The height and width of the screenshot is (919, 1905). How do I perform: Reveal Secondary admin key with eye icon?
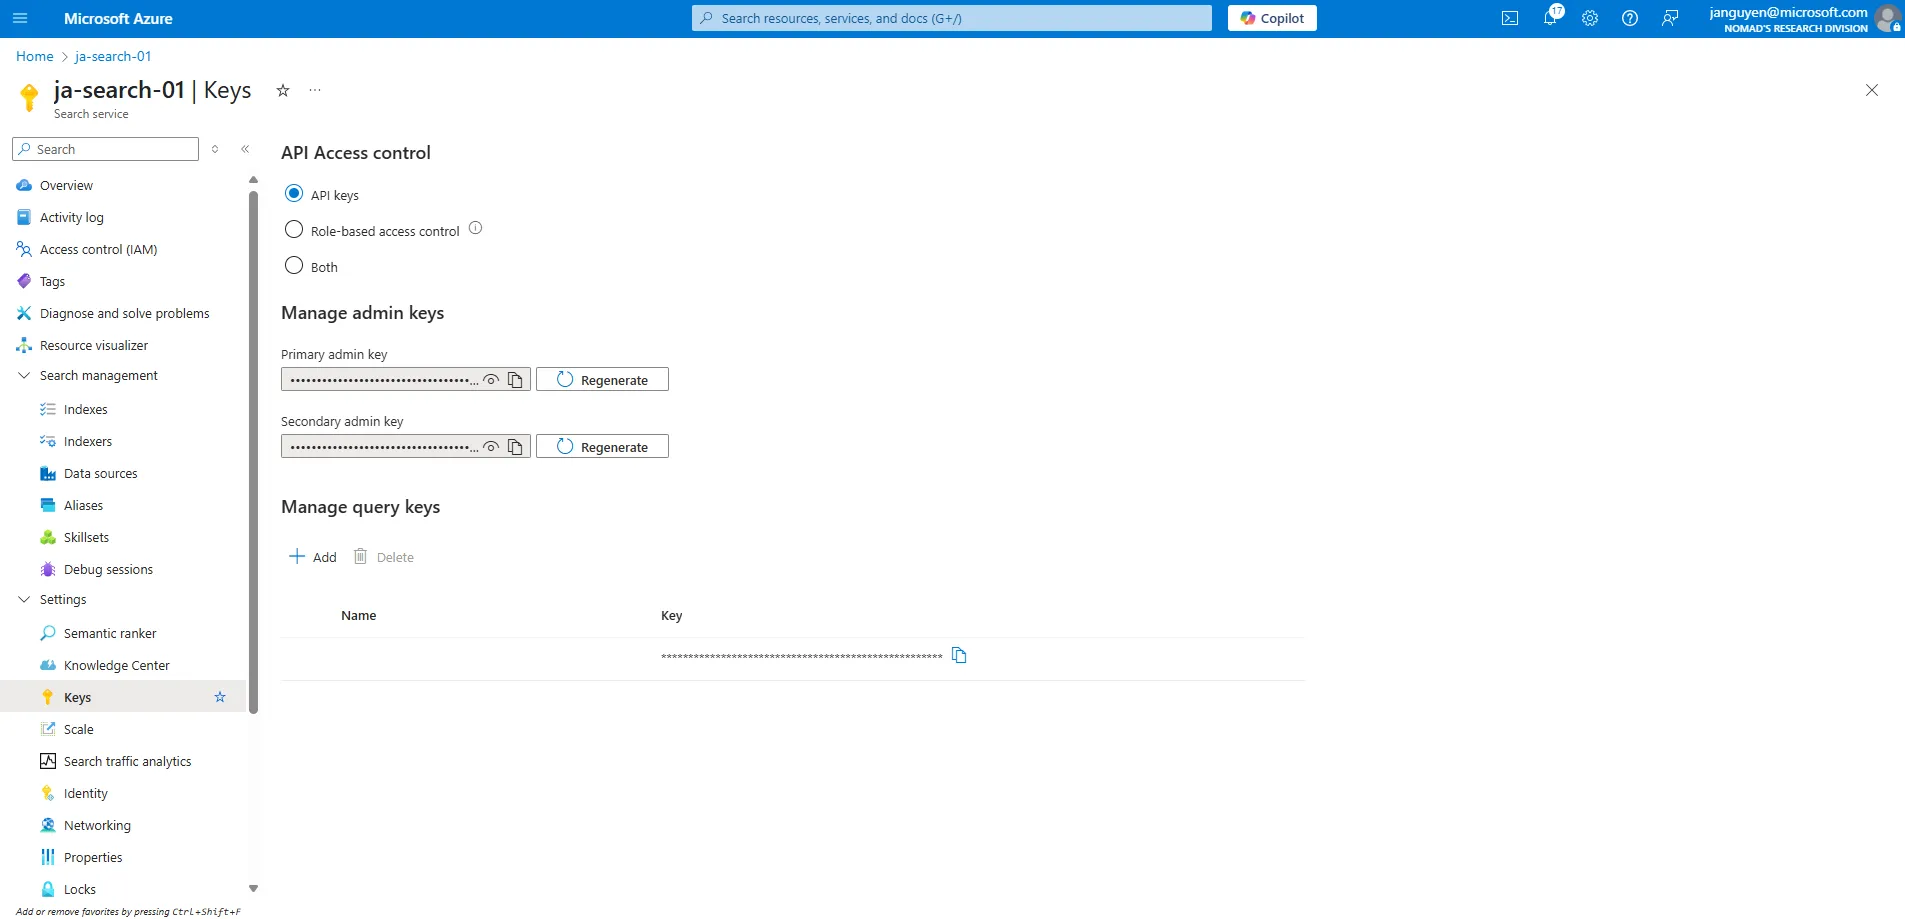(x=491, y=447)
